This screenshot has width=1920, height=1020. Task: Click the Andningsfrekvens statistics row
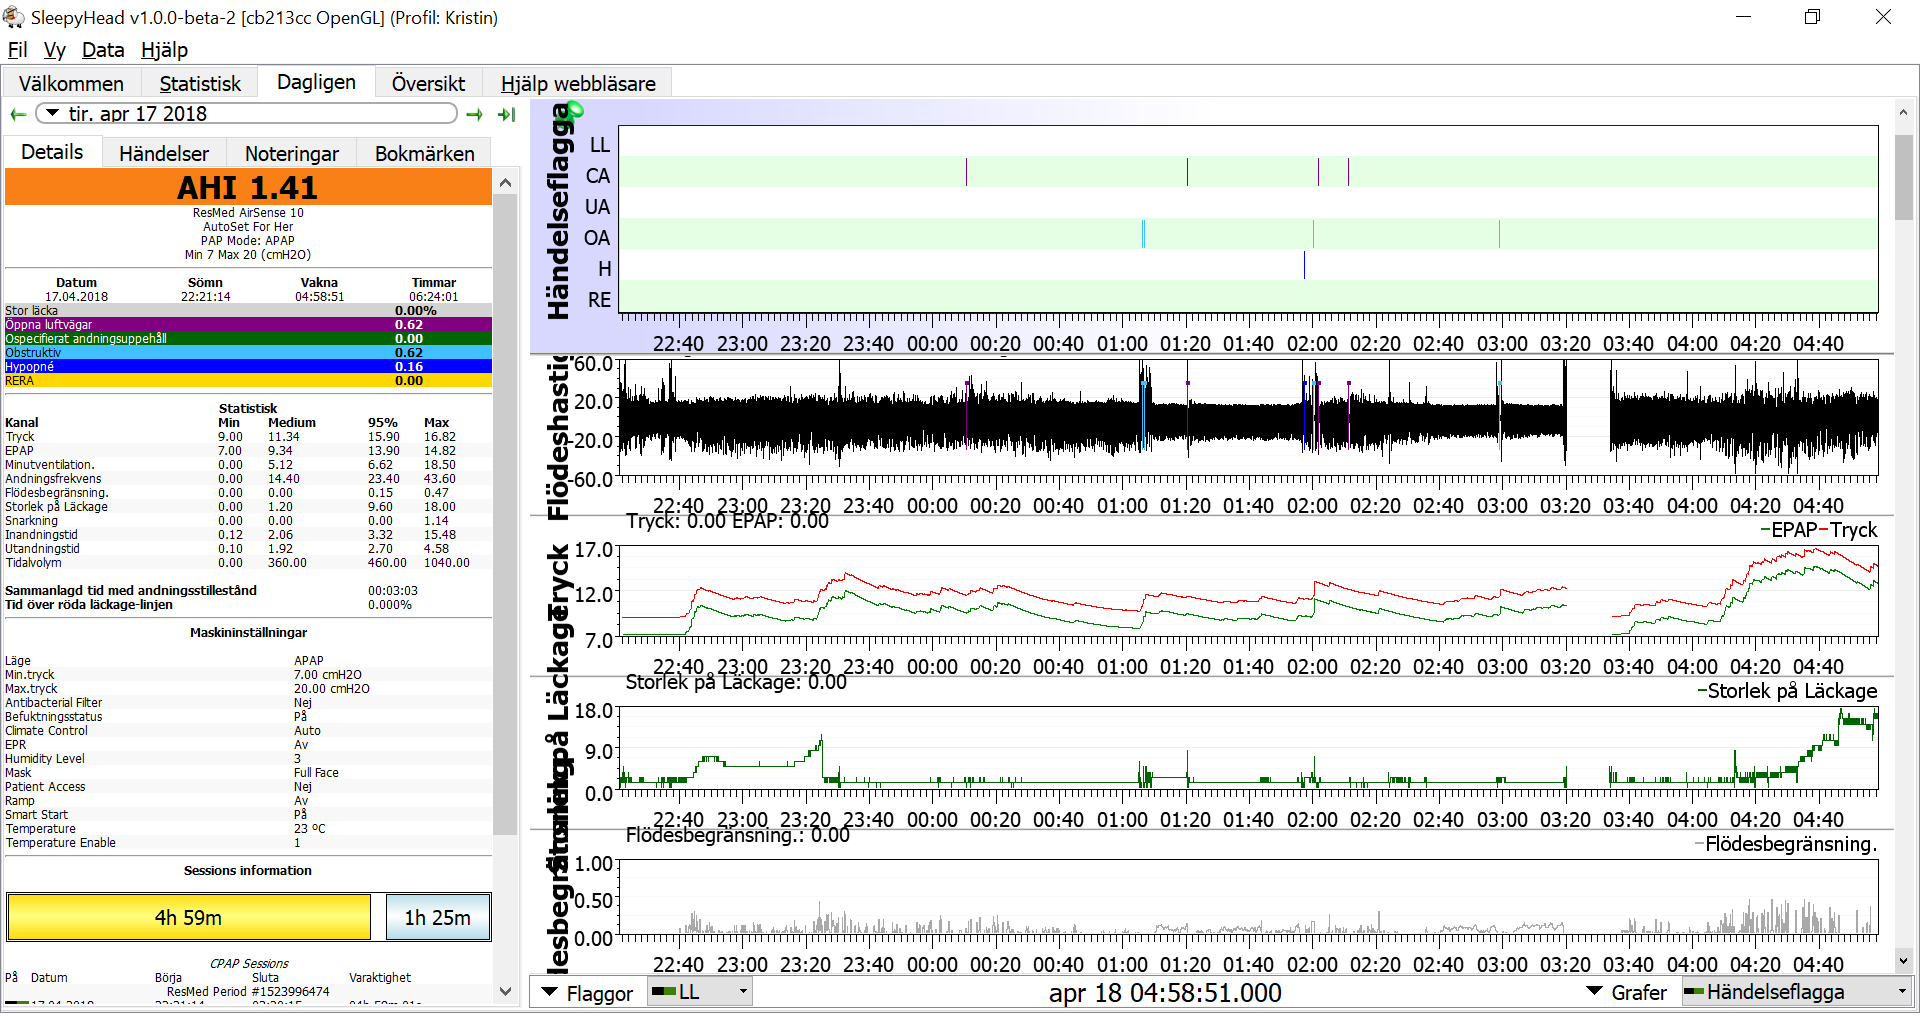(248, 479)
